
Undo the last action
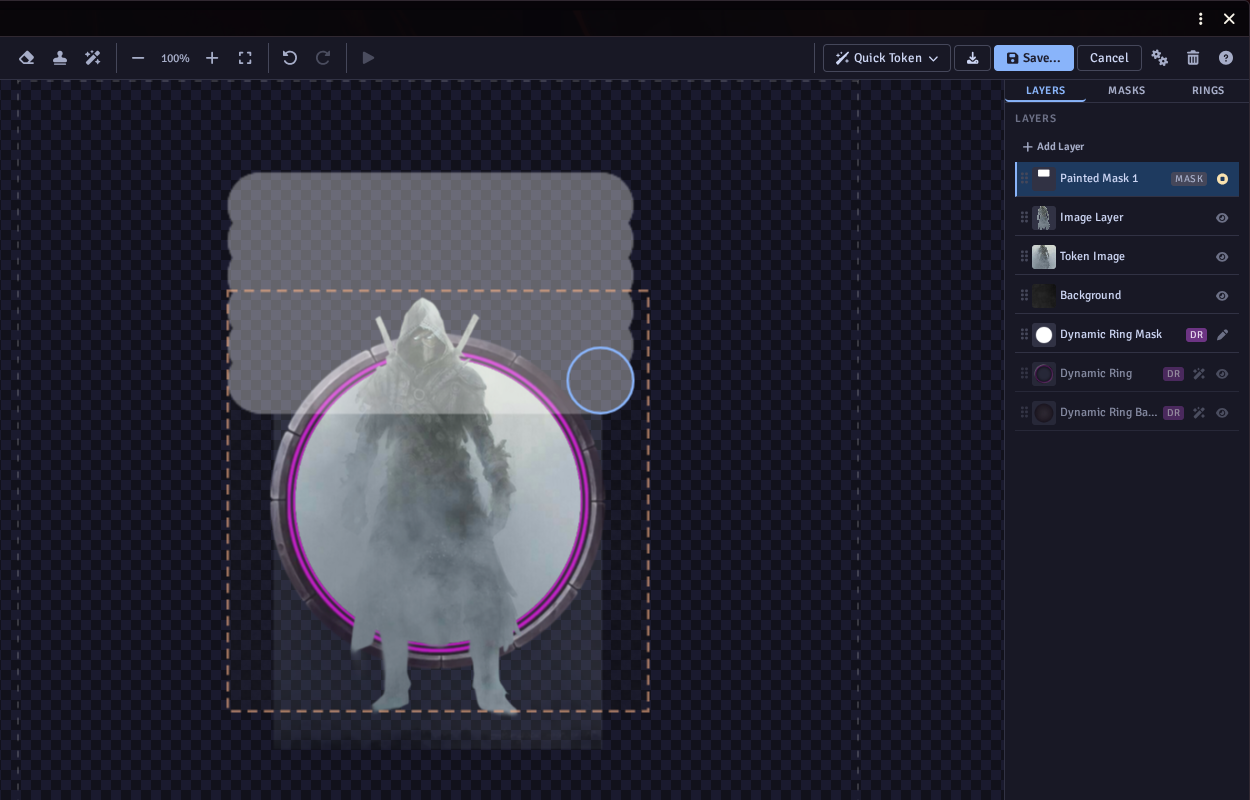point(290,58)
